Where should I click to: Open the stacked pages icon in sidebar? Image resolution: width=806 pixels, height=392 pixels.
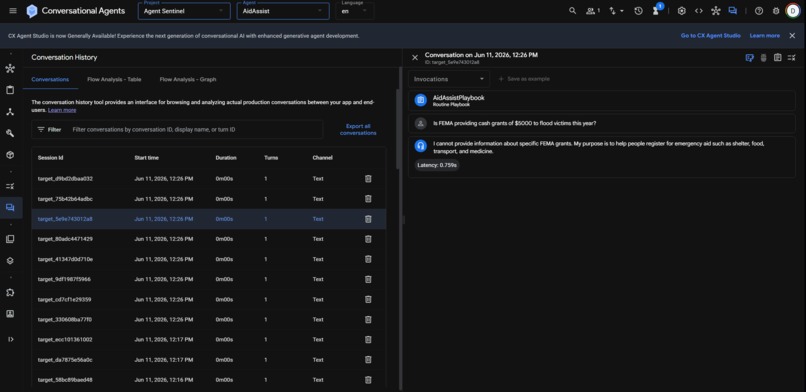10,239
